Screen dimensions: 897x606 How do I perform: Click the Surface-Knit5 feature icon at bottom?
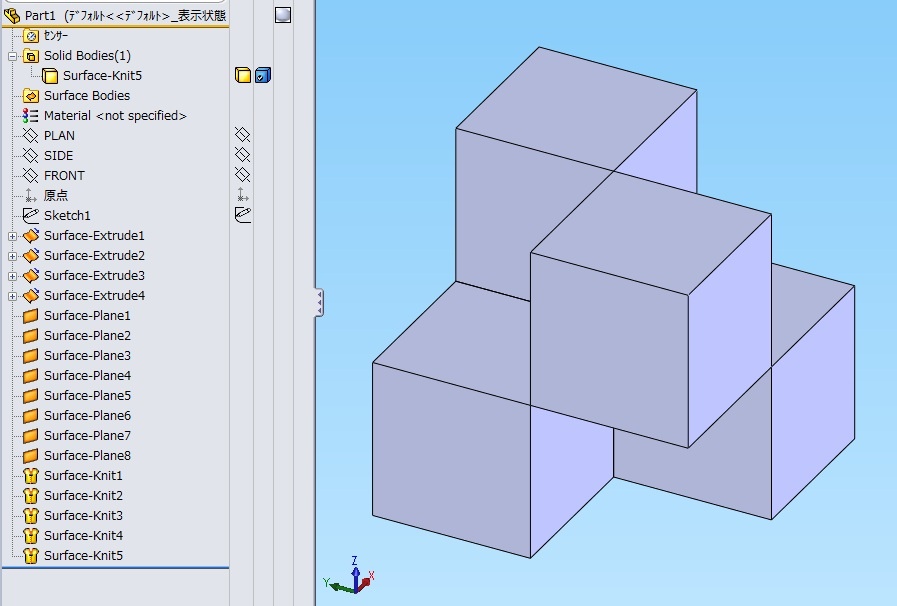point(31,556)
